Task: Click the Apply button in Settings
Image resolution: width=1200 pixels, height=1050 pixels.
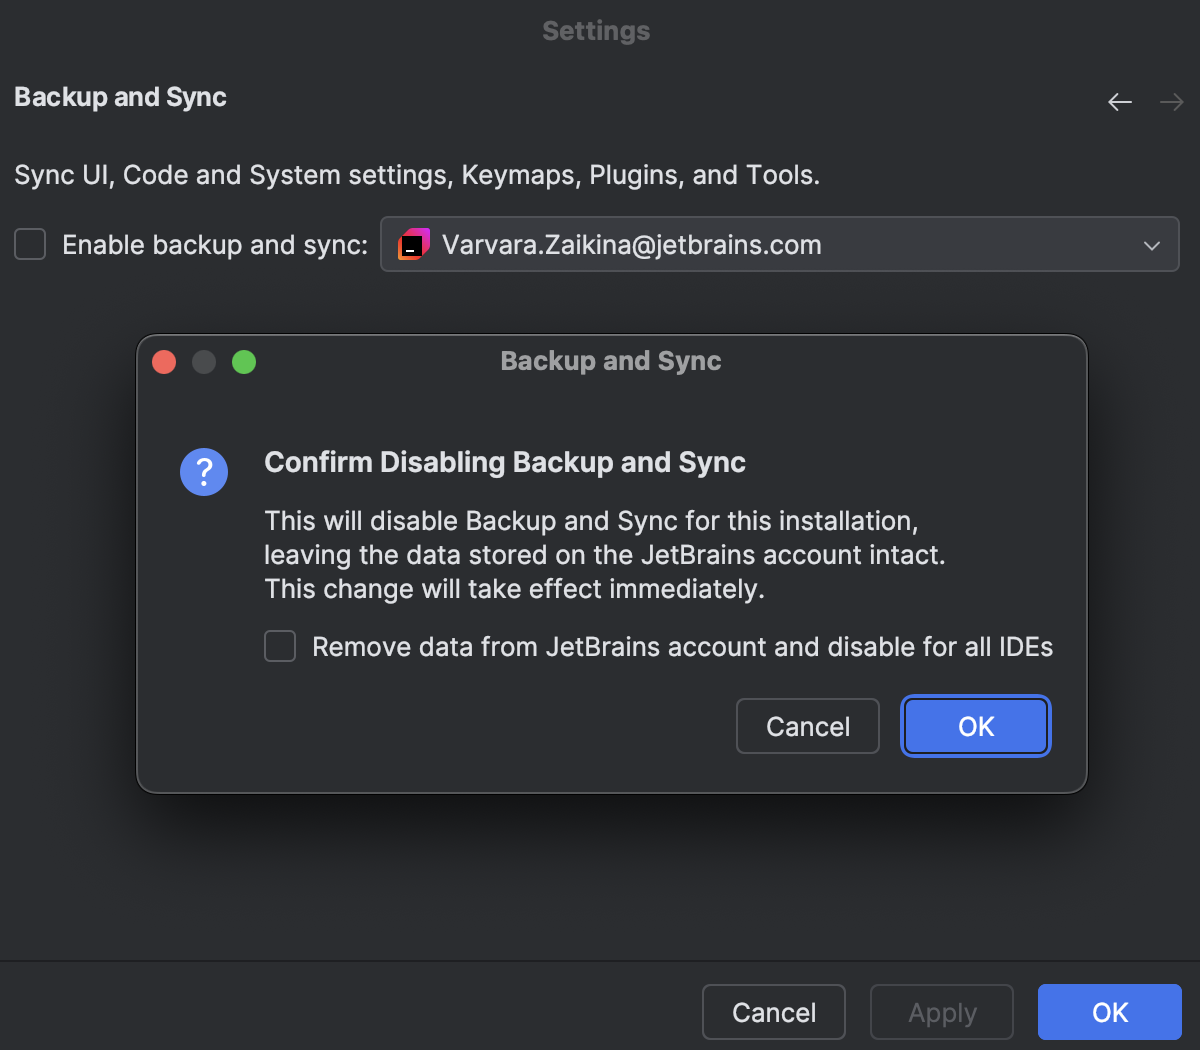Action: 942,1012
